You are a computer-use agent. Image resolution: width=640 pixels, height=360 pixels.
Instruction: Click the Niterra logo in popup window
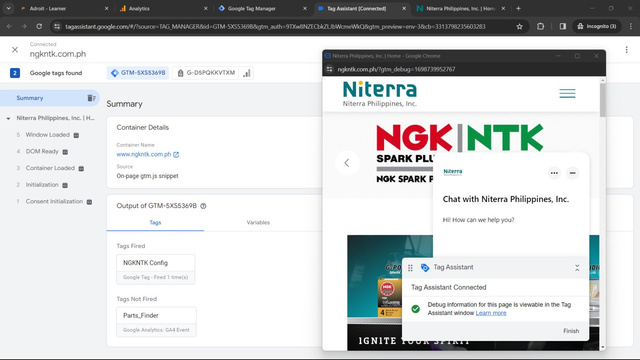pos(380,94)
